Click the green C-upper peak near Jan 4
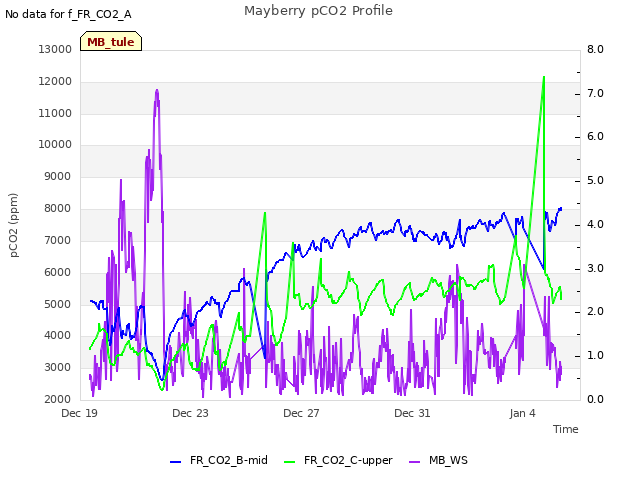This screenshot has width=640, height=480. (544, 78)
